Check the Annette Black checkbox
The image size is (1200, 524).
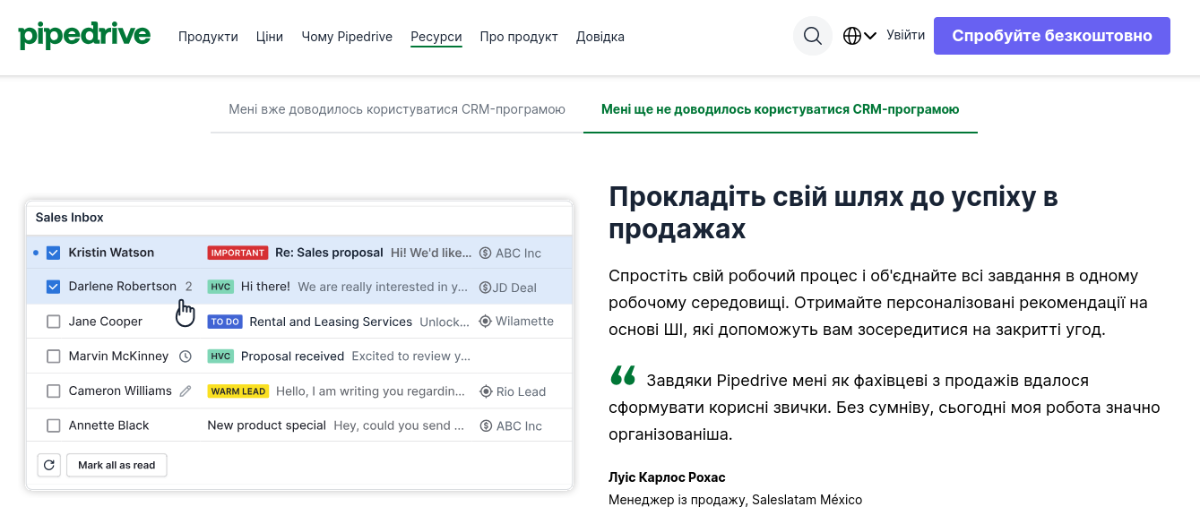[x=54, y=426]
